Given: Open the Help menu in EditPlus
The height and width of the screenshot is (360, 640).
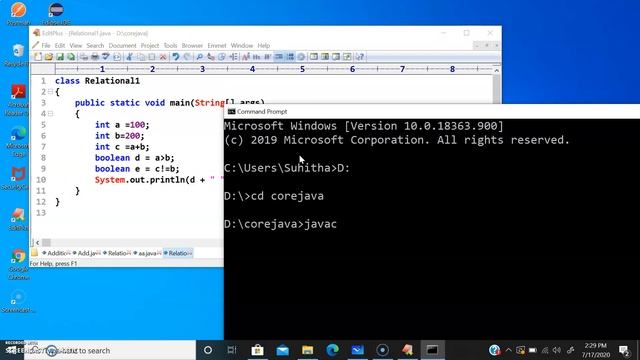Looking at the screenshot, I should 264,45.
